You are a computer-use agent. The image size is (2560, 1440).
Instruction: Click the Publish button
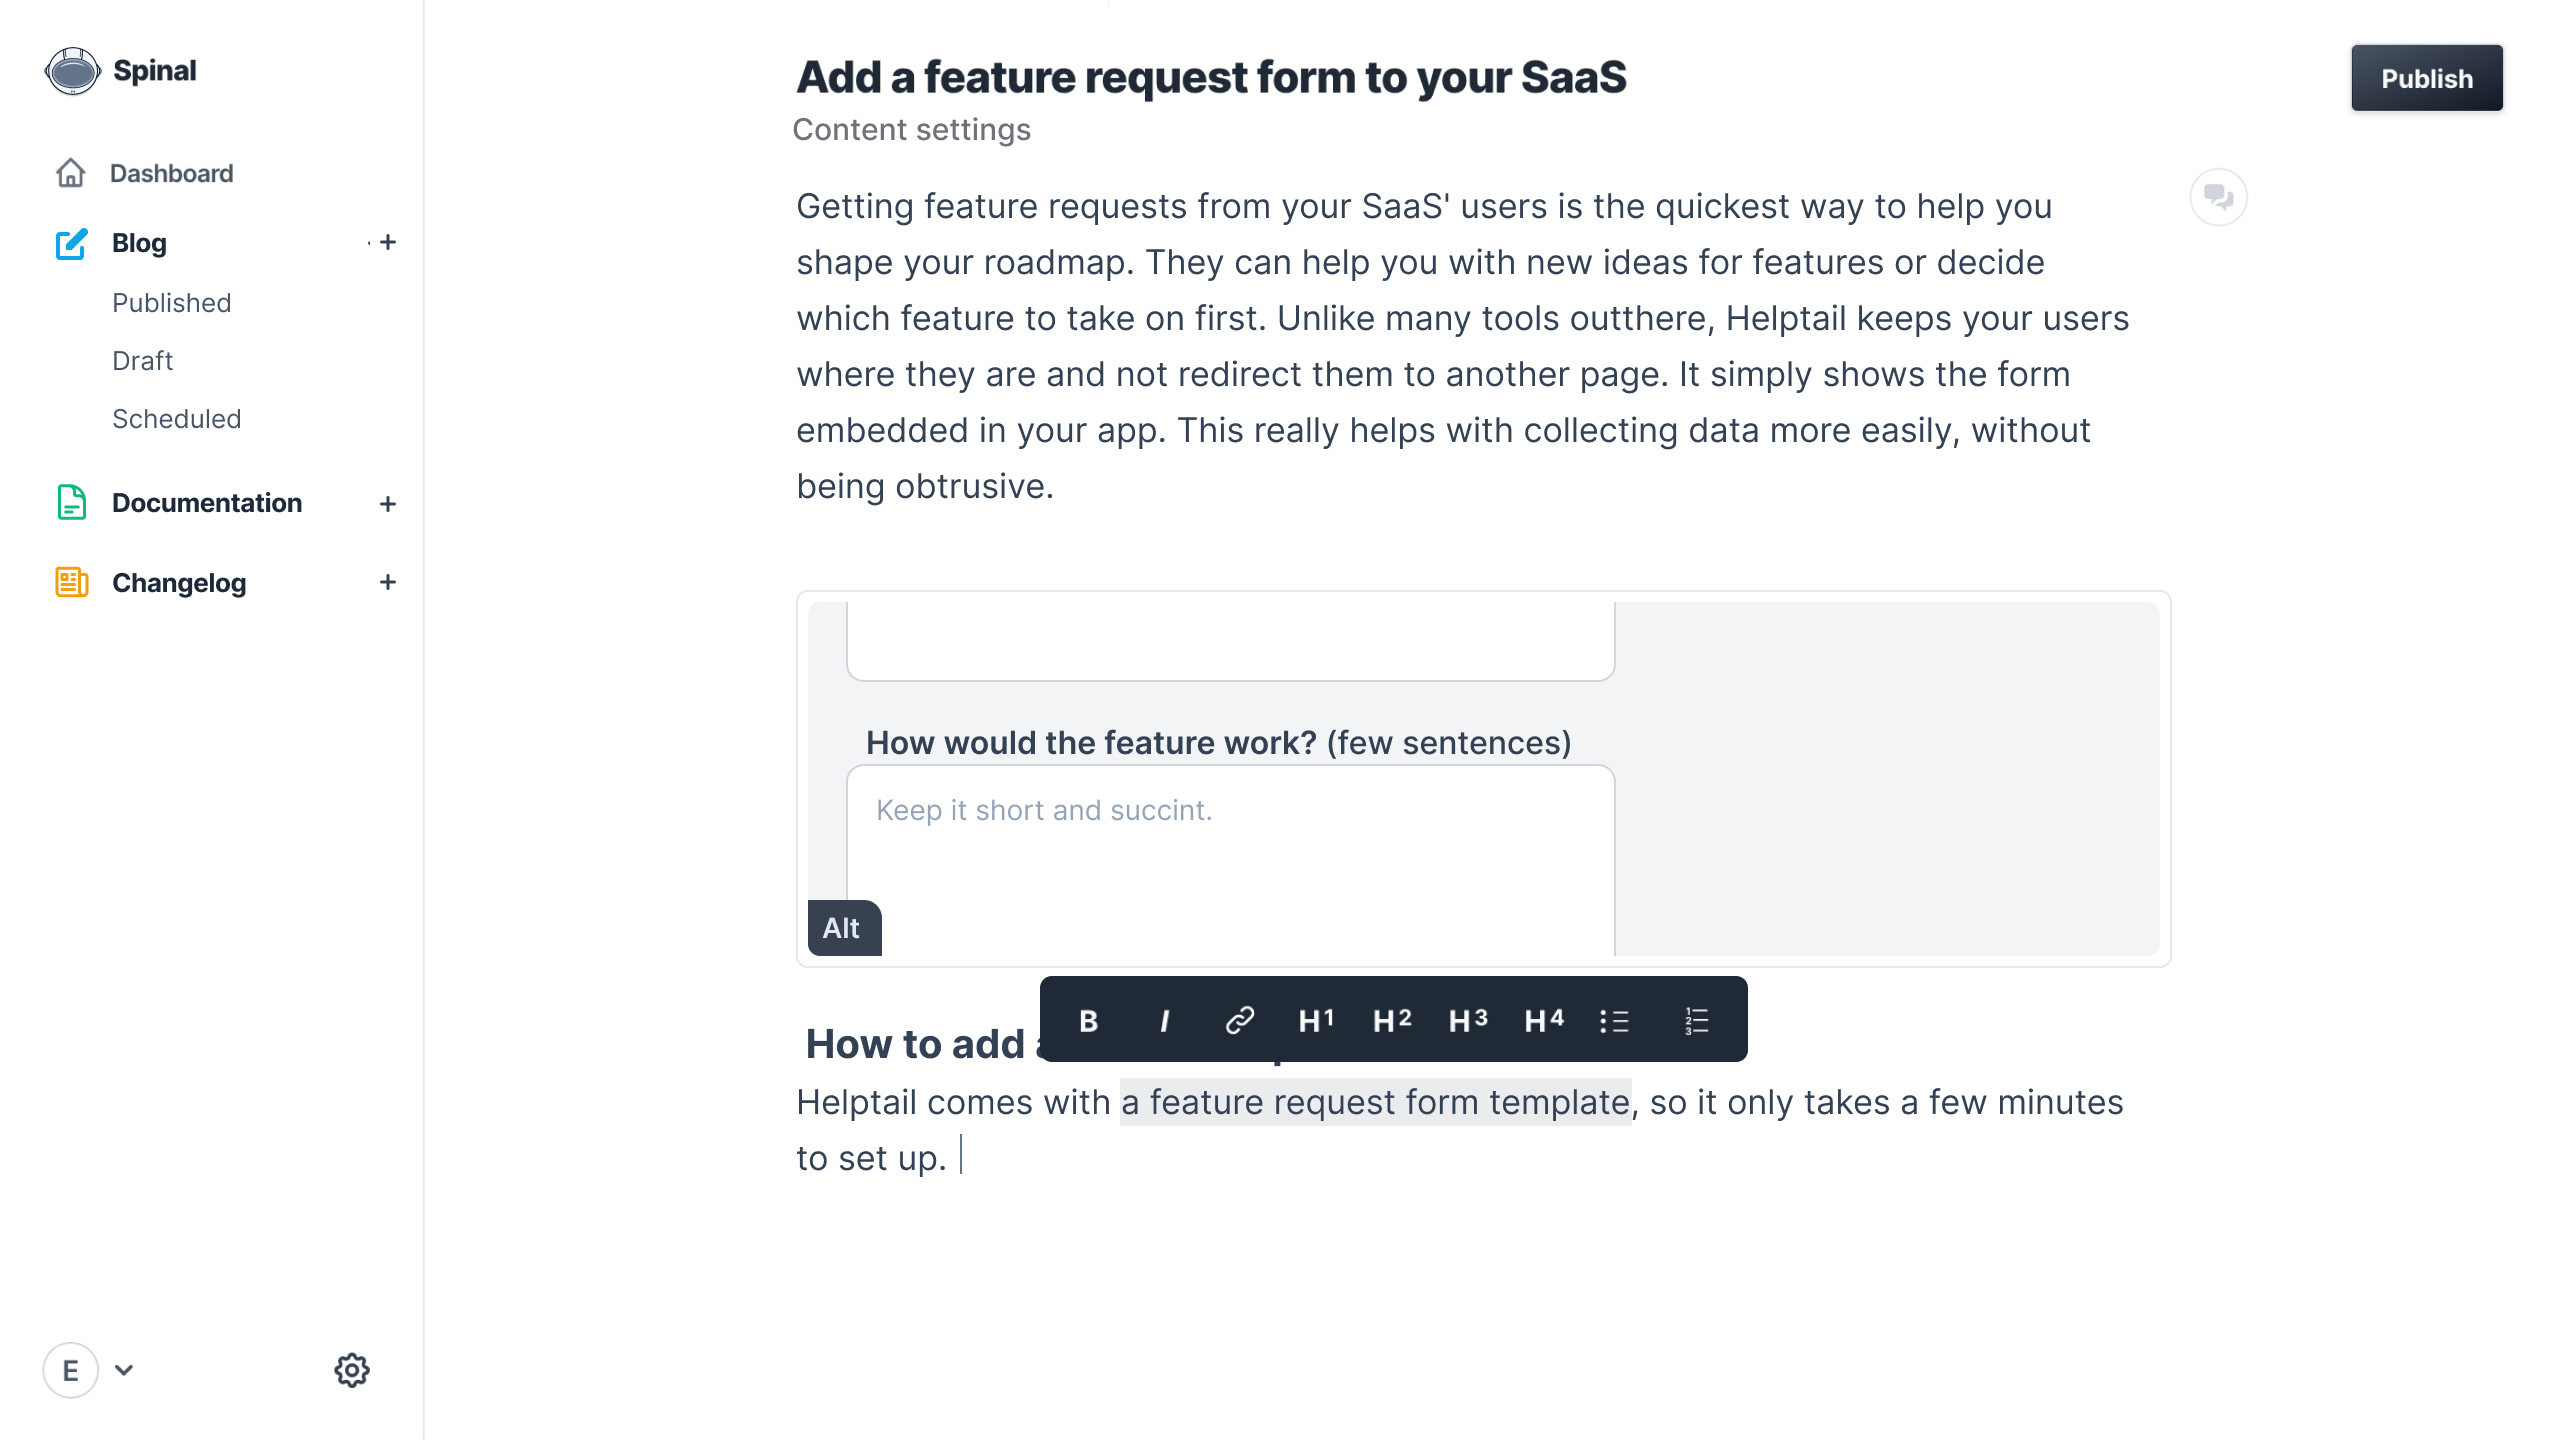pyautogui.click(x=2427, y=77)
